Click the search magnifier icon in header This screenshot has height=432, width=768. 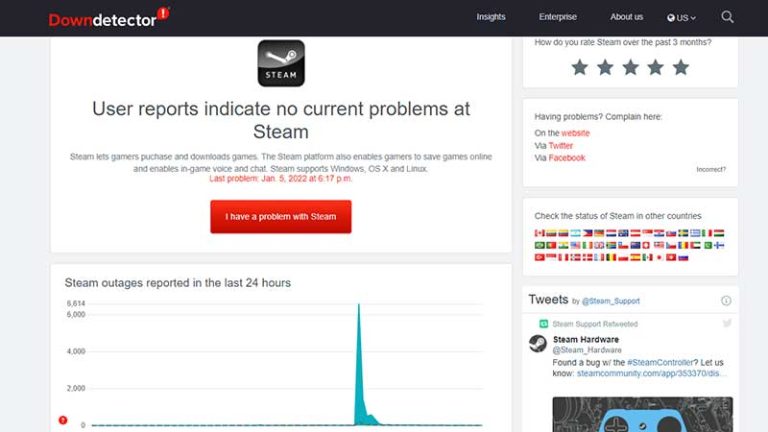(x=727, y=17)
